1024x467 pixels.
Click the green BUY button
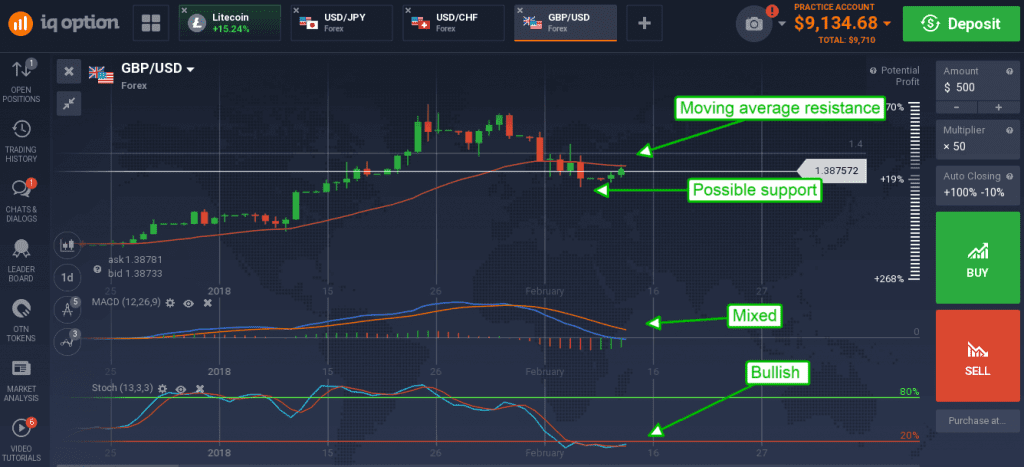click(x=978, y=257)
